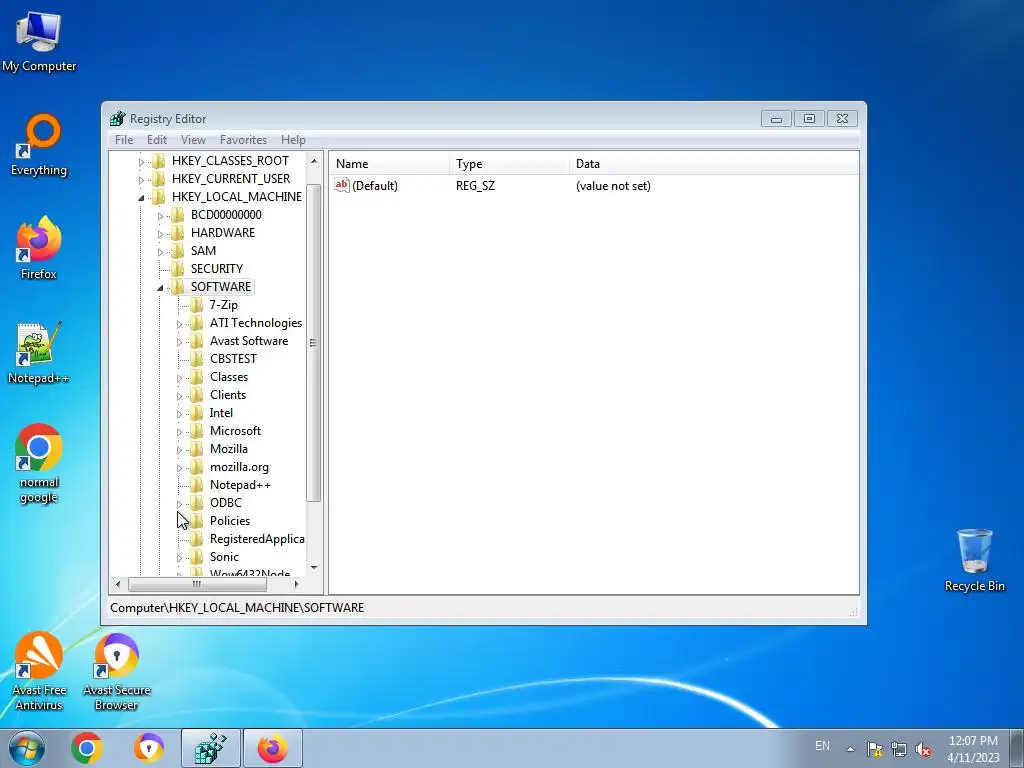Open the Firefox desktop shortcut
This screenshot has width=1024, height=768.
[39, 248]
